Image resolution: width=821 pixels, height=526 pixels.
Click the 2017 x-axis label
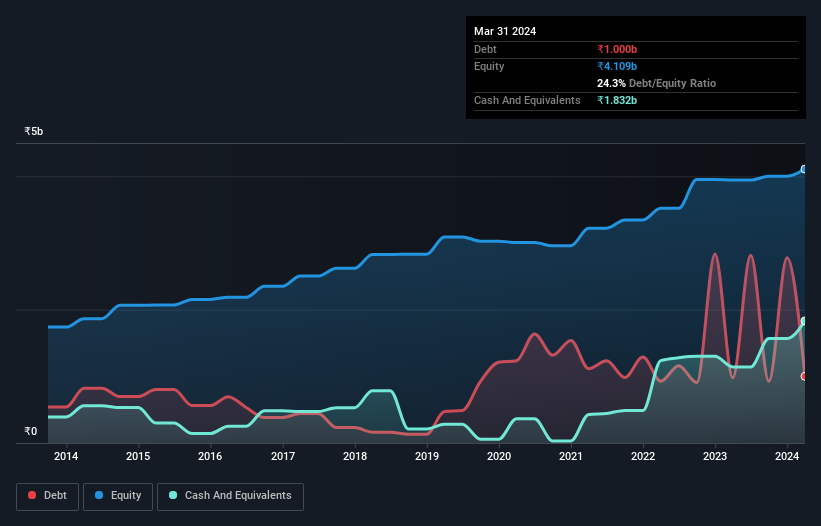click(283, 456)
